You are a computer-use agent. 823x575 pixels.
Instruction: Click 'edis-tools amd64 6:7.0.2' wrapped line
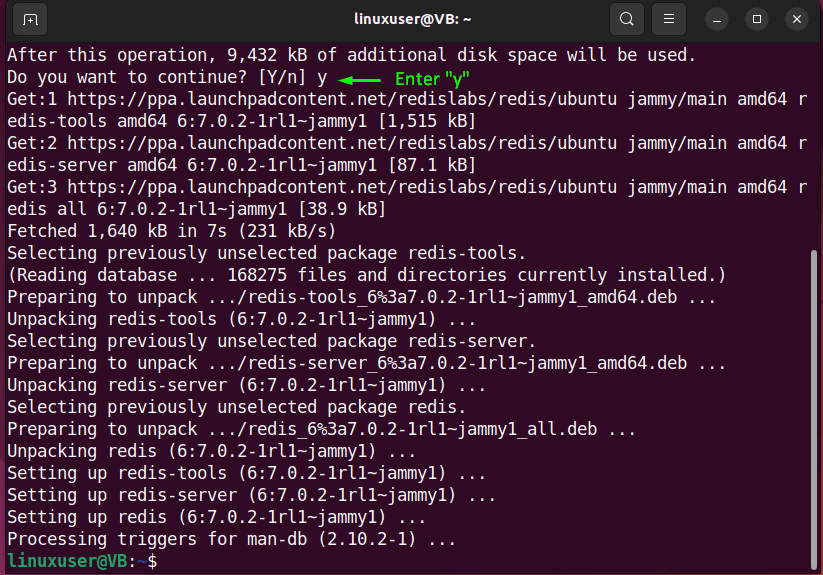(241, 121)
